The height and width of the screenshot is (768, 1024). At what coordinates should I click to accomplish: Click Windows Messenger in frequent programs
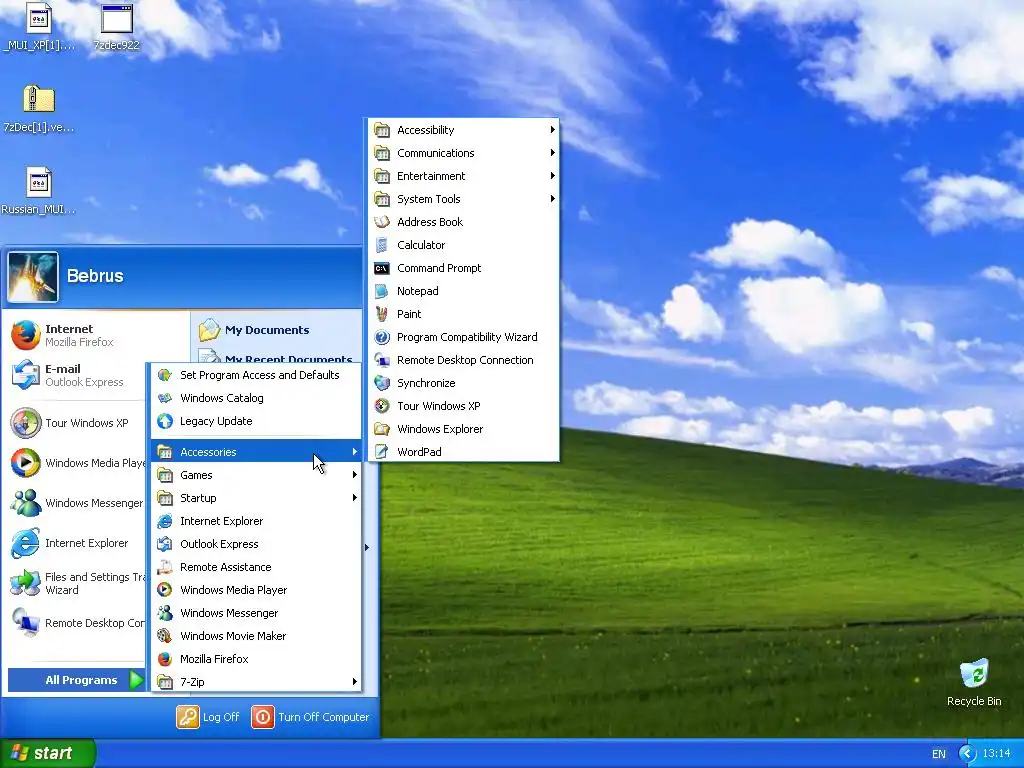click(78, 503)
